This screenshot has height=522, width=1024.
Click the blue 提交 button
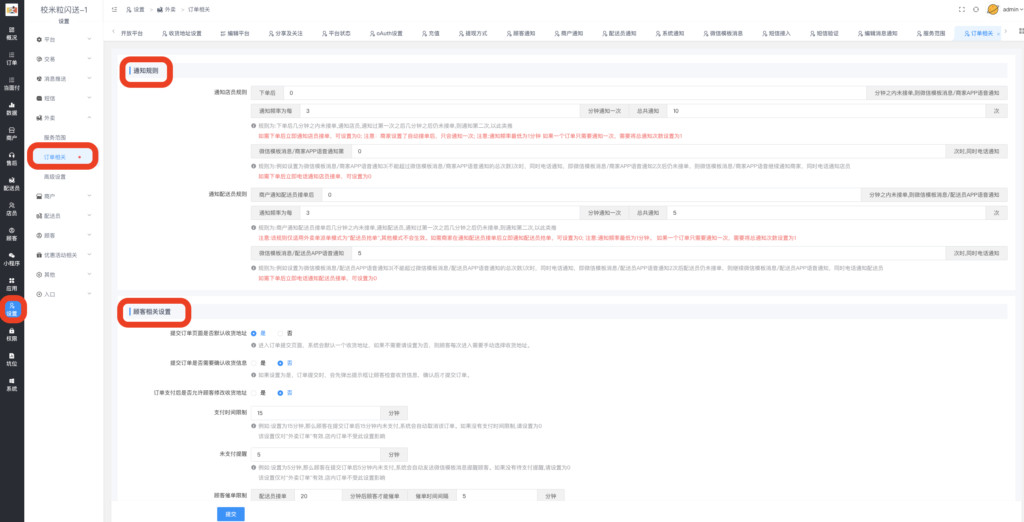(x=230, y=513)
